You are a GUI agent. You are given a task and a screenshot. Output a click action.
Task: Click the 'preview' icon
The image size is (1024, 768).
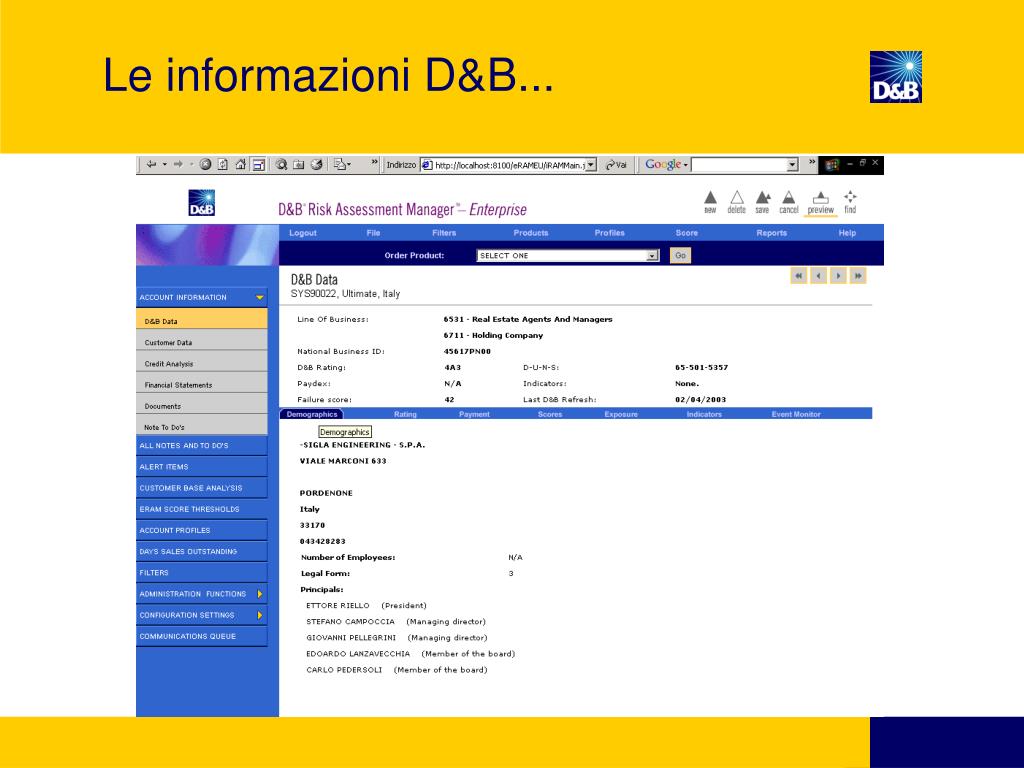coord(821,198)
